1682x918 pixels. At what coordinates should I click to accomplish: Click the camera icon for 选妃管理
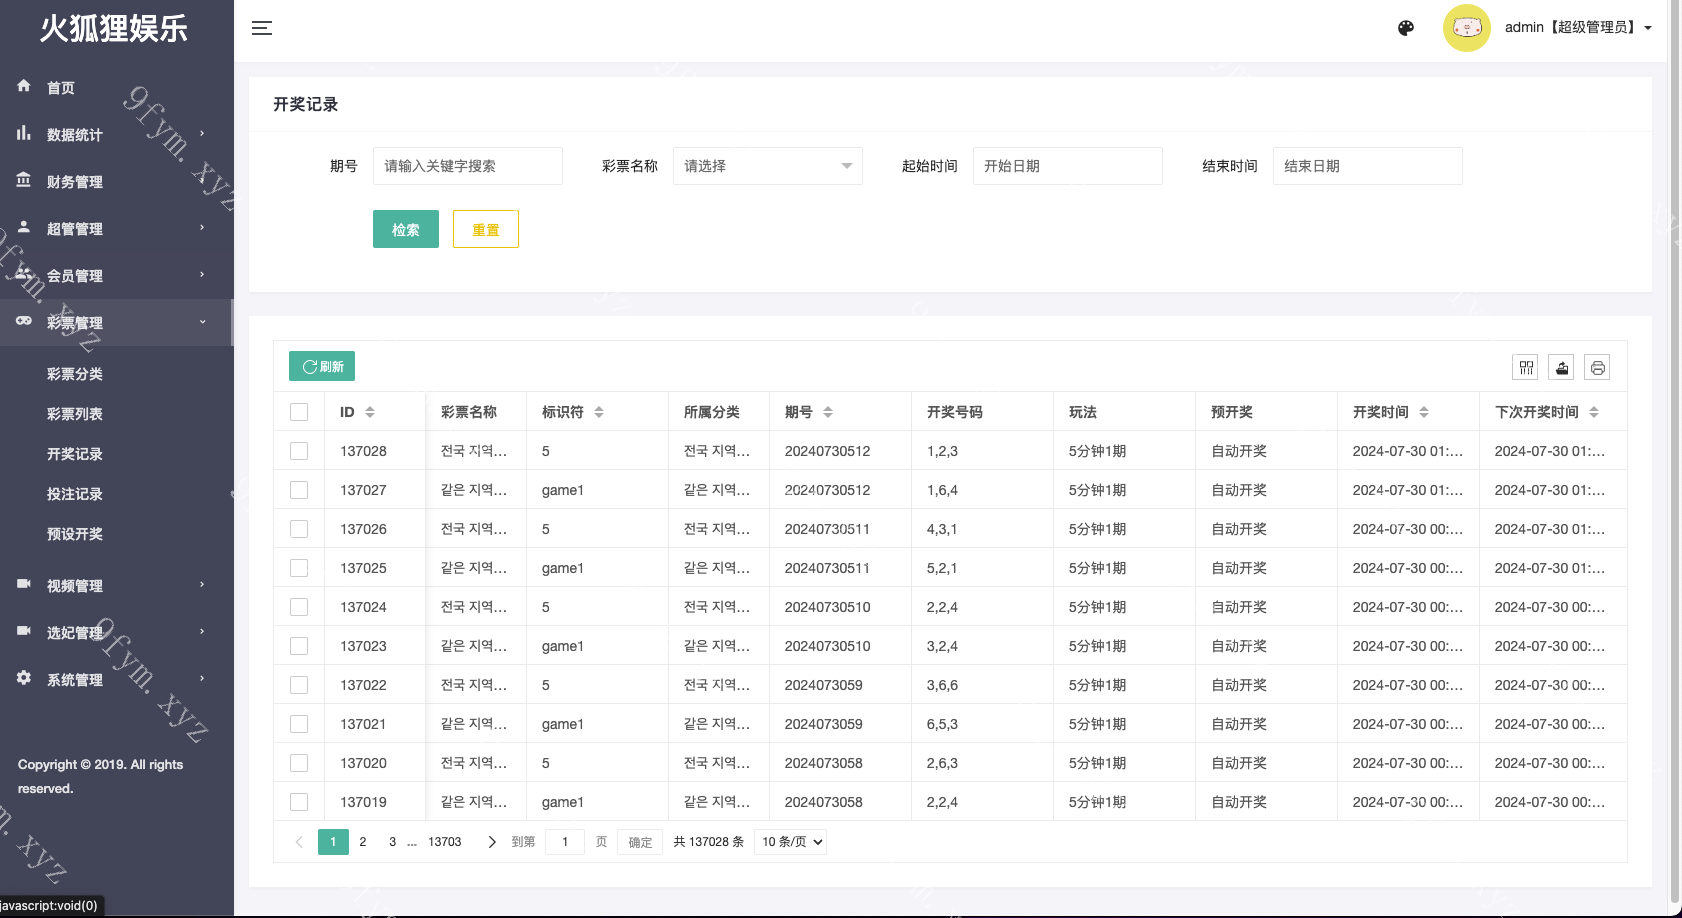[x=24, y=631]
